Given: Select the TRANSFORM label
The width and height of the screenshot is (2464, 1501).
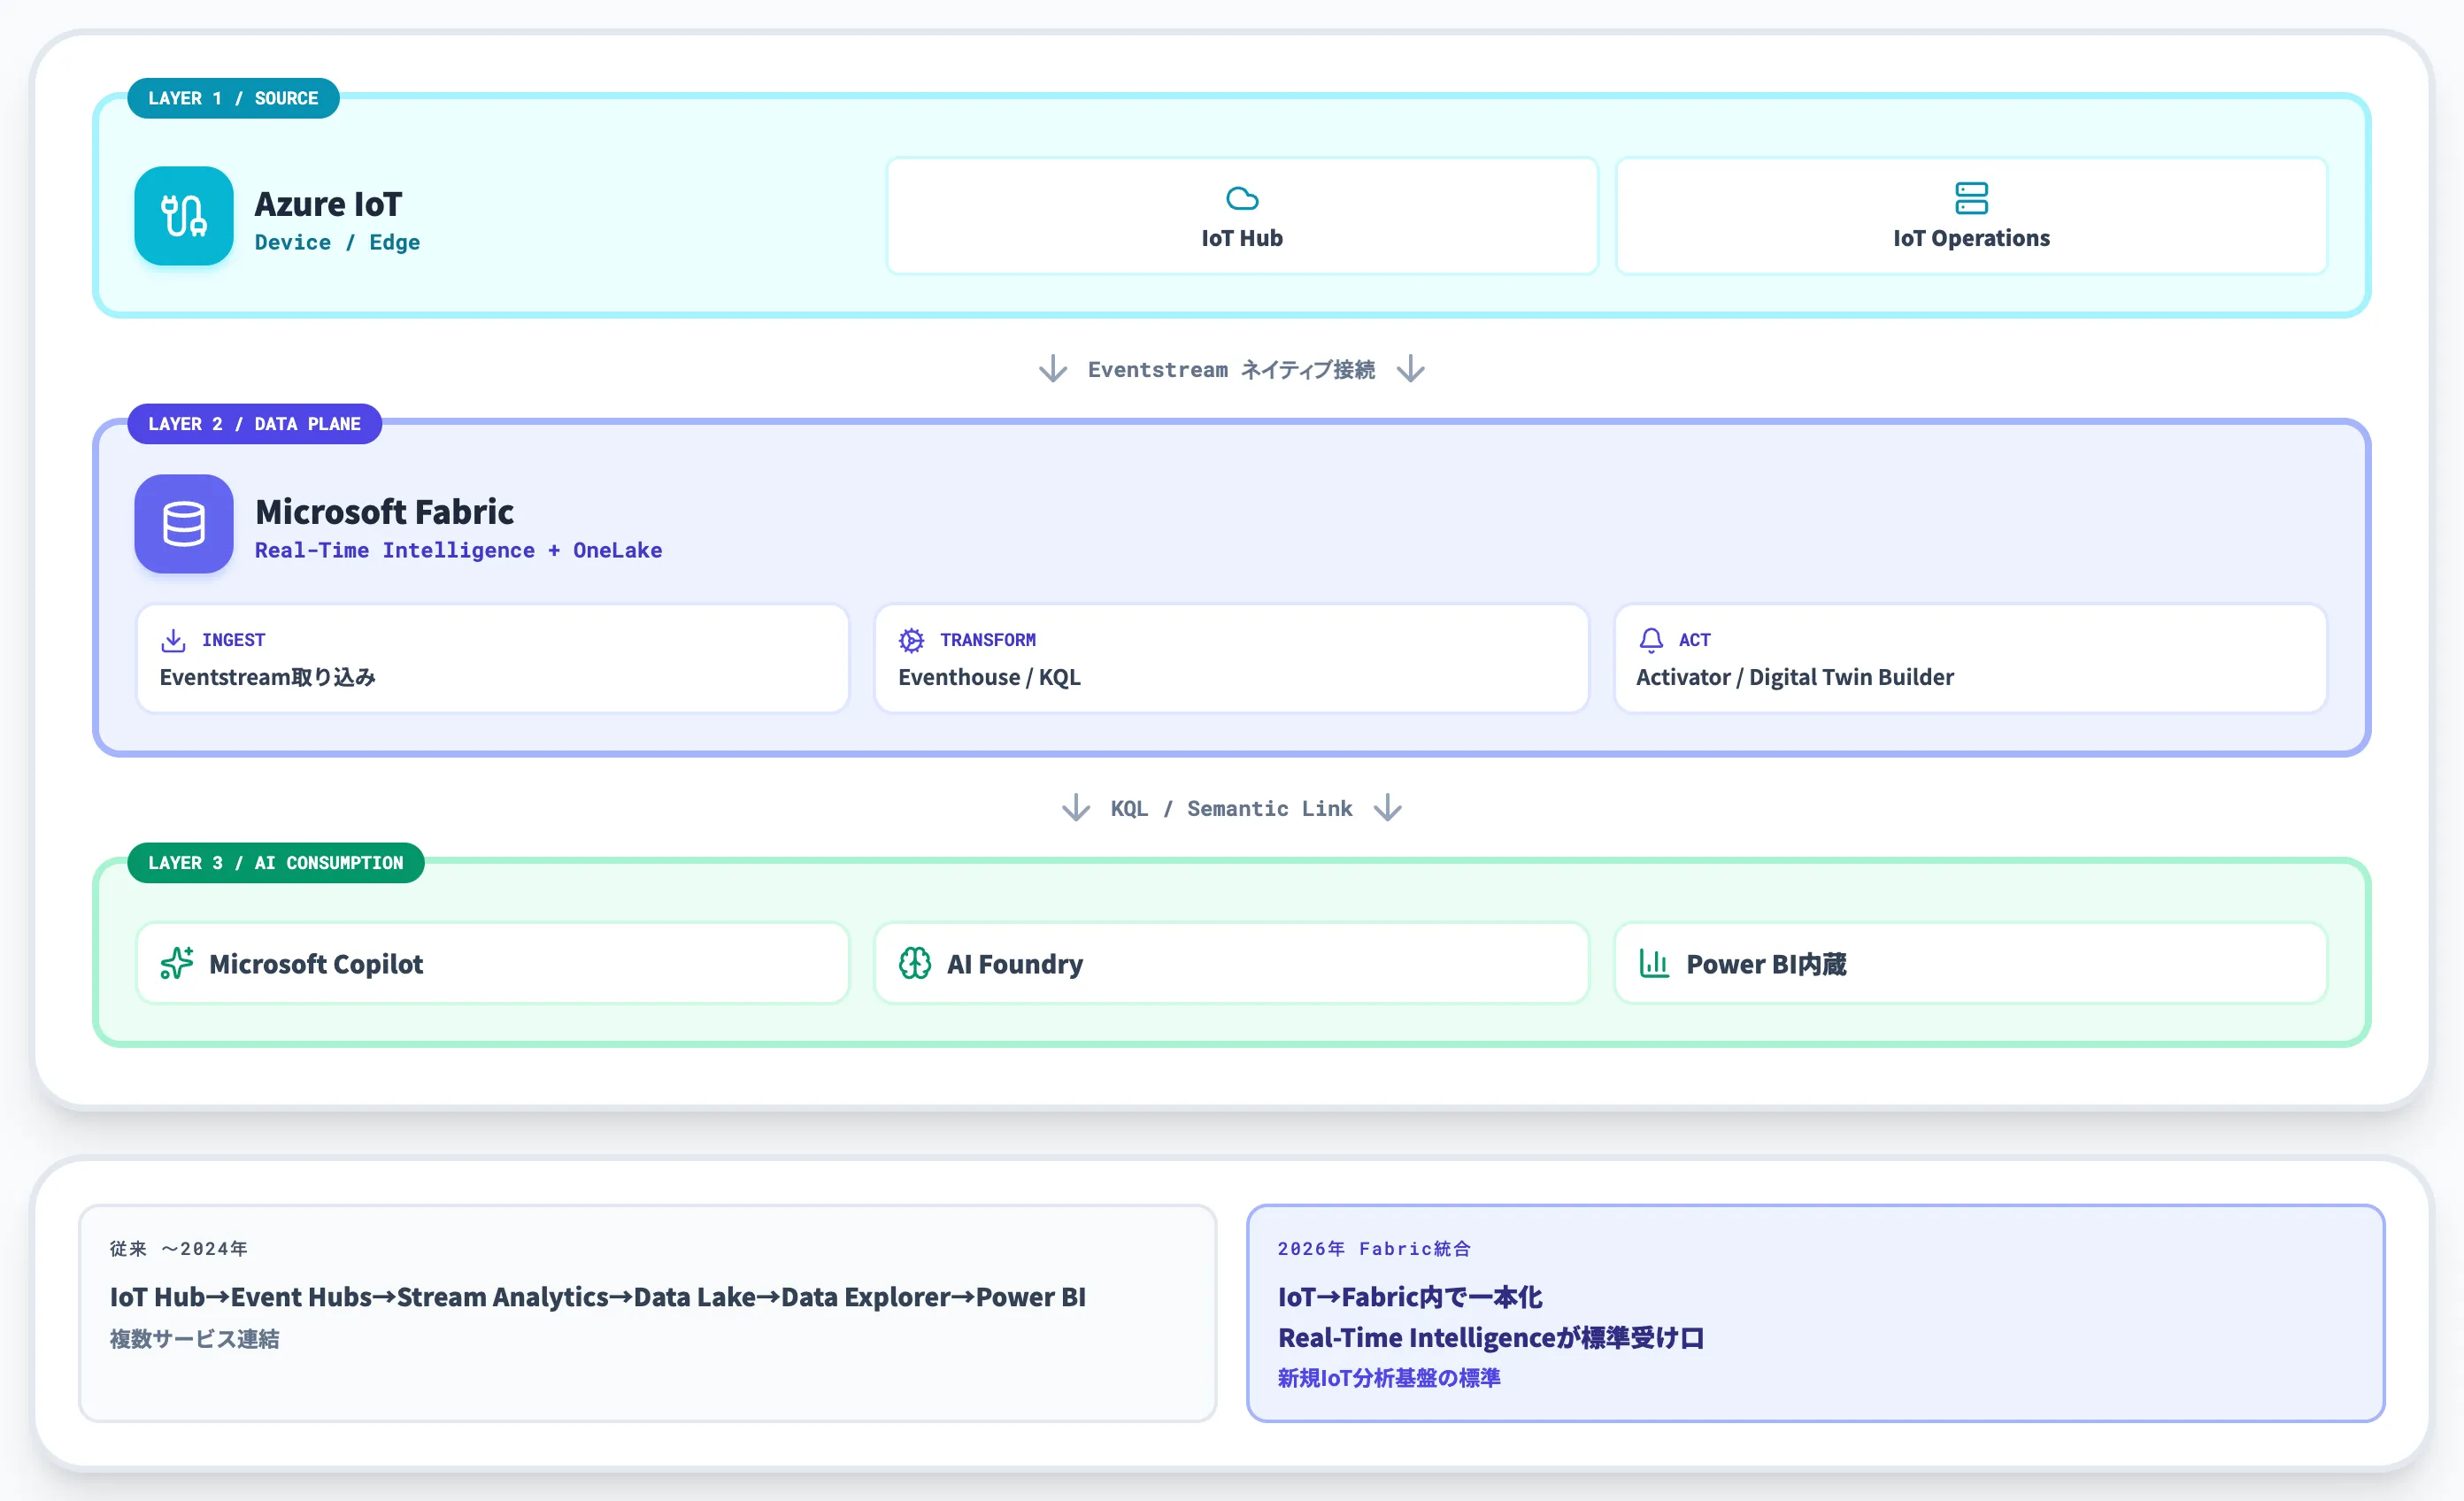Looking at the screenshot, I should coord(988,640).
